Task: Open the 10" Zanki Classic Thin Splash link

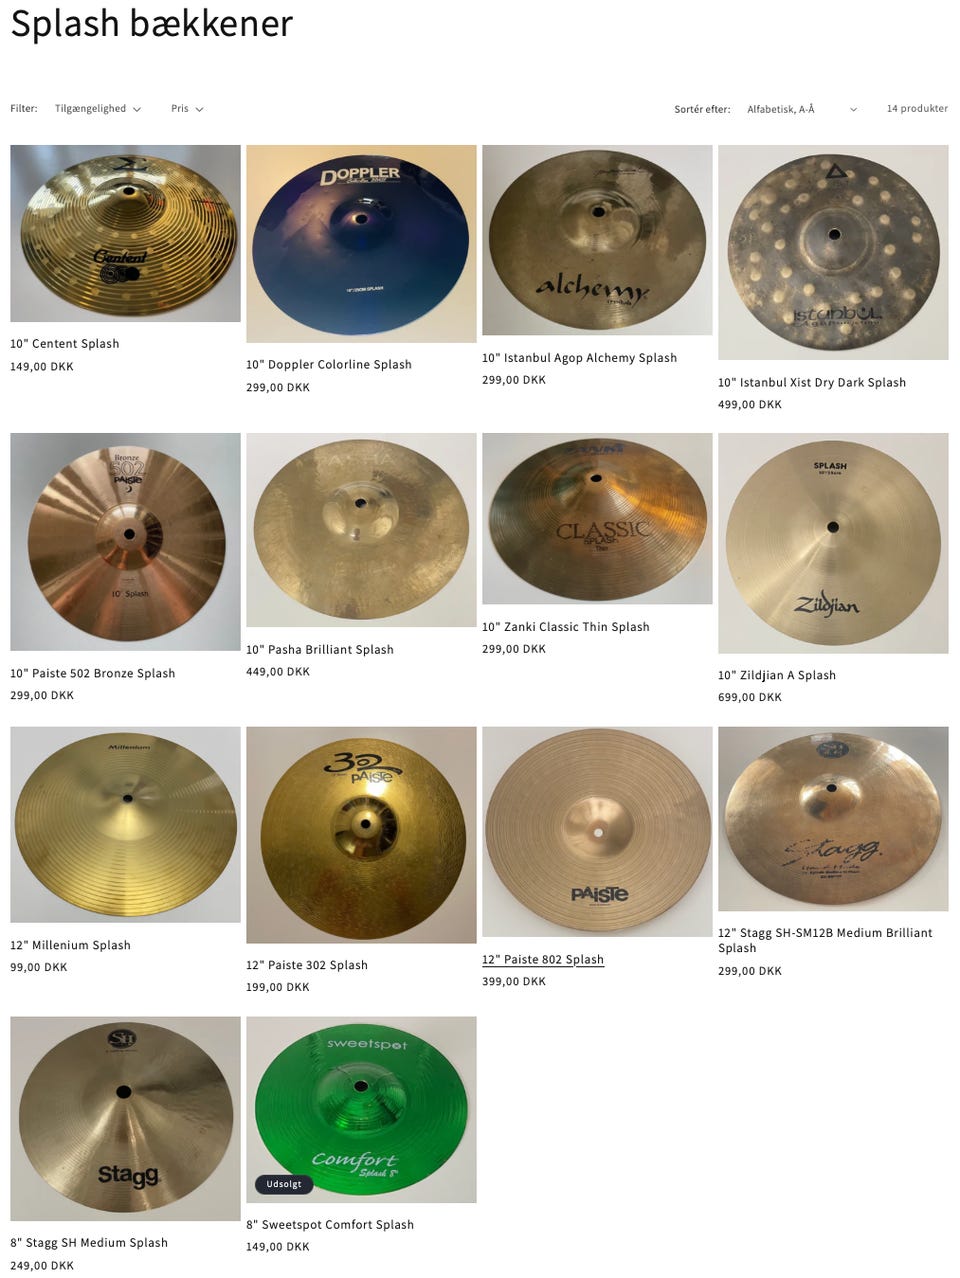Action: (566, 627)
